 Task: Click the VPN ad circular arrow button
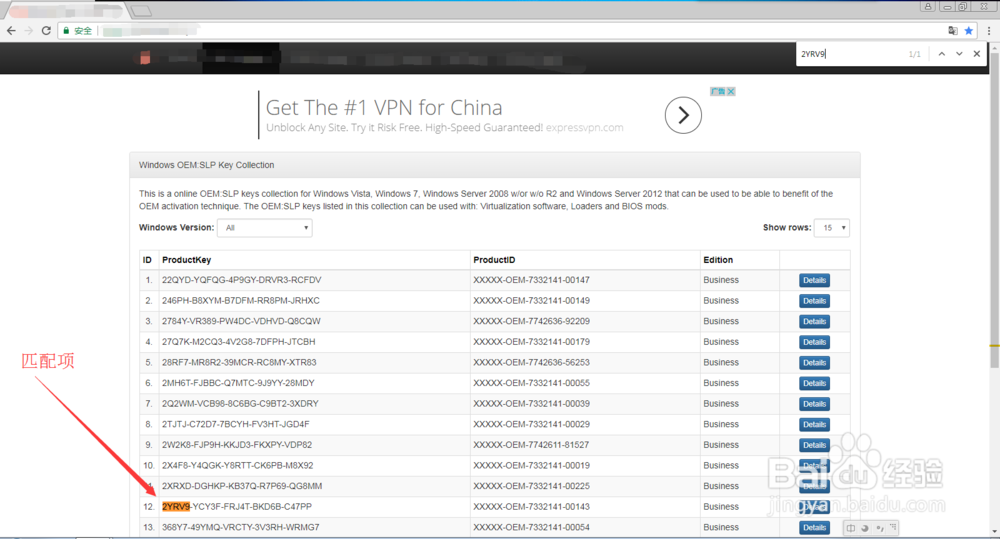[x=683, y=115]
